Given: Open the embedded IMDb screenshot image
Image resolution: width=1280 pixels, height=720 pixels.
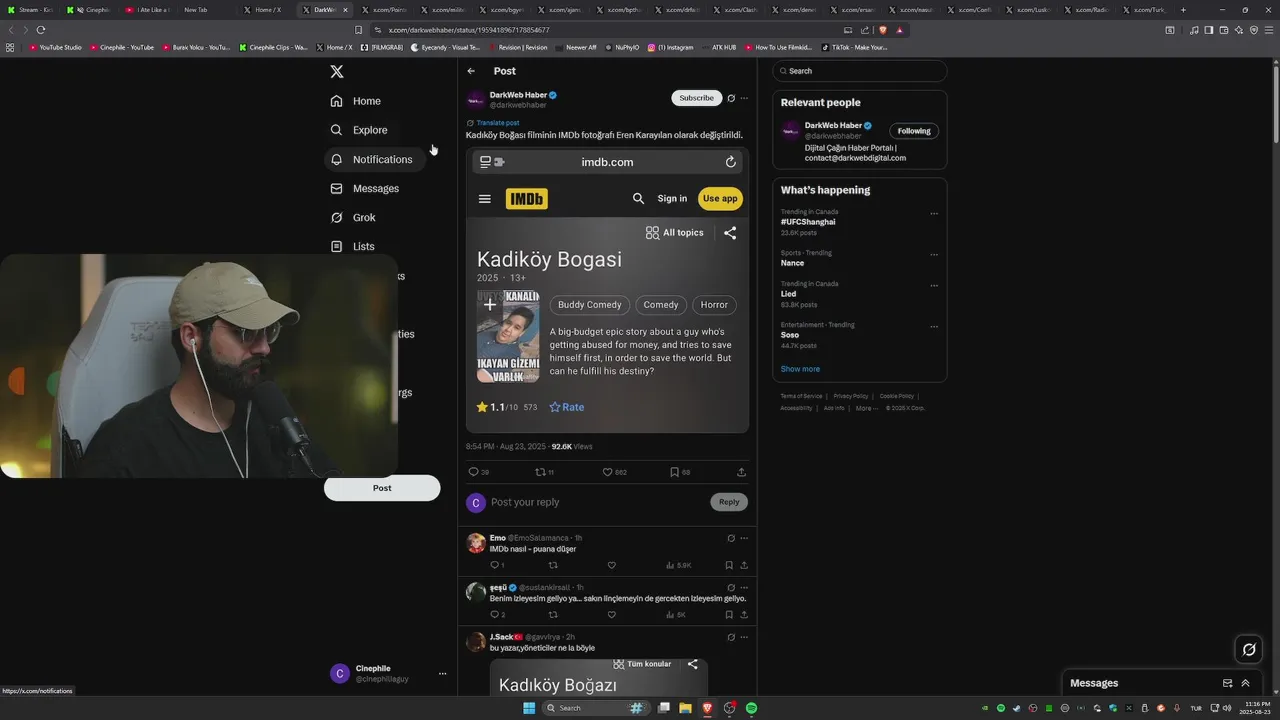Looking at the screenshot, I should coord(607,290).
